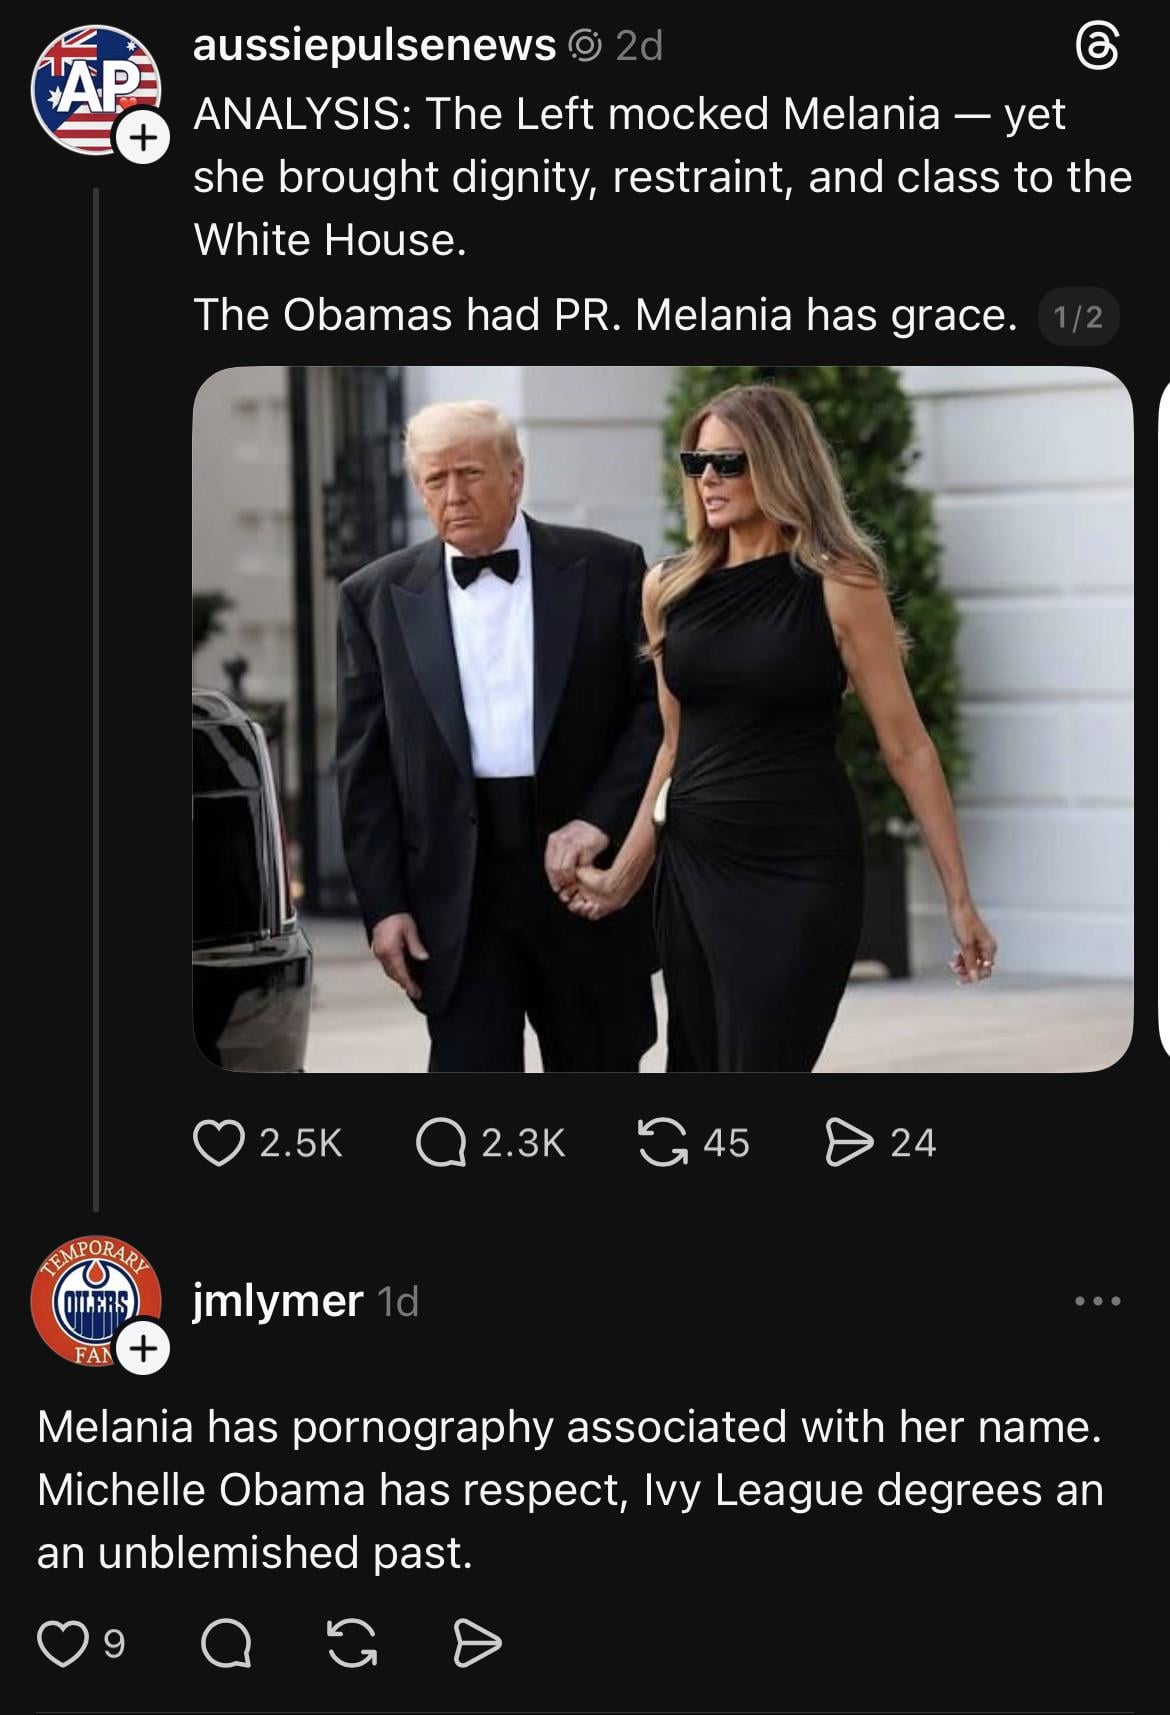
Task: Send jmlymer's reply via share icon
Action: click(x=477, y=1644)
